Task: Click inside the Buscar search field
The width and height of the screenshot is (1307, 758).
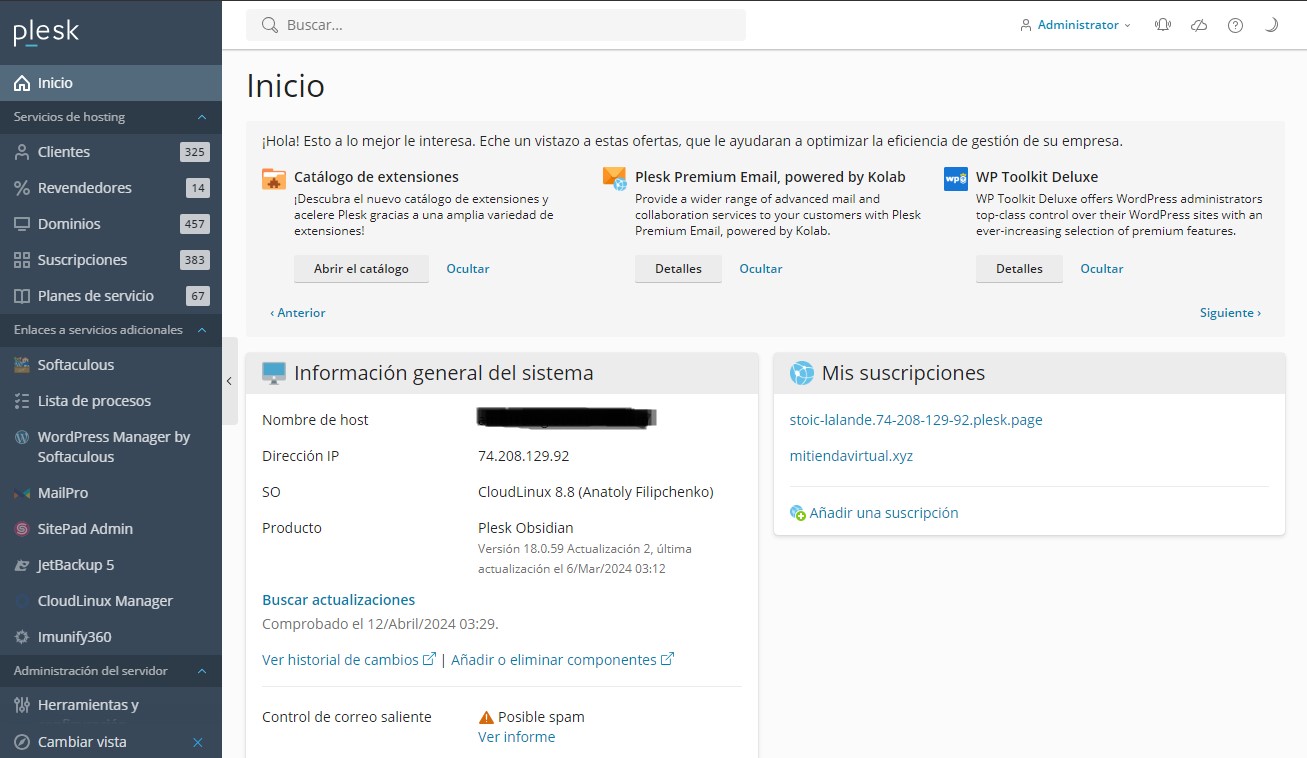Action: (497, 24)
